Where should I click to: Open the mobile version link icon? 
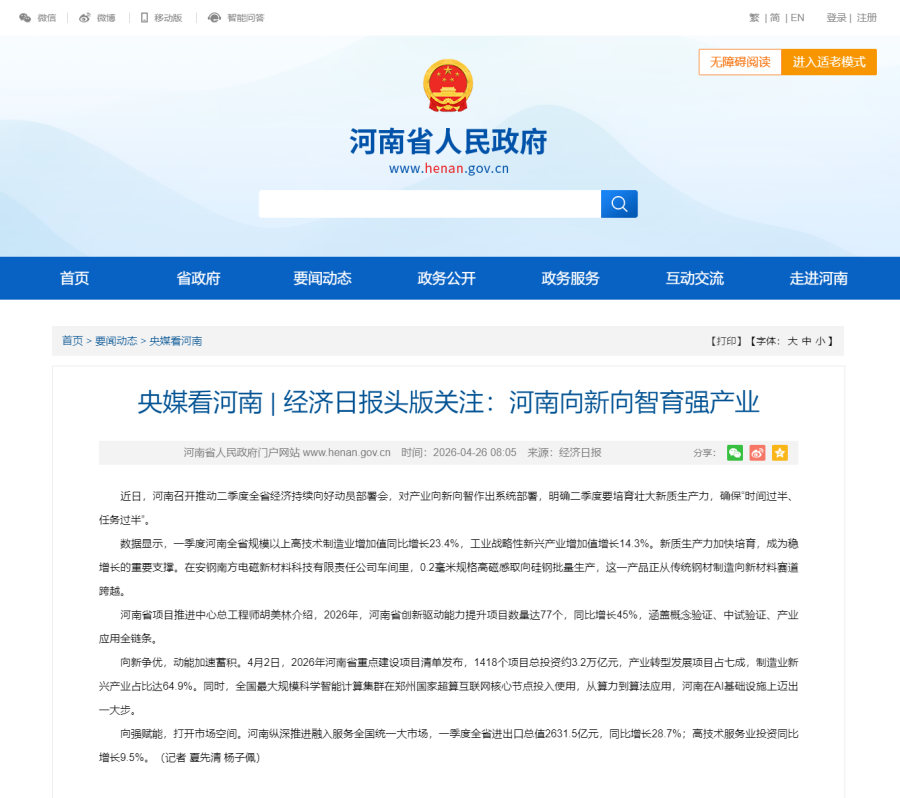pyautogui.click(x=144, y=18)
